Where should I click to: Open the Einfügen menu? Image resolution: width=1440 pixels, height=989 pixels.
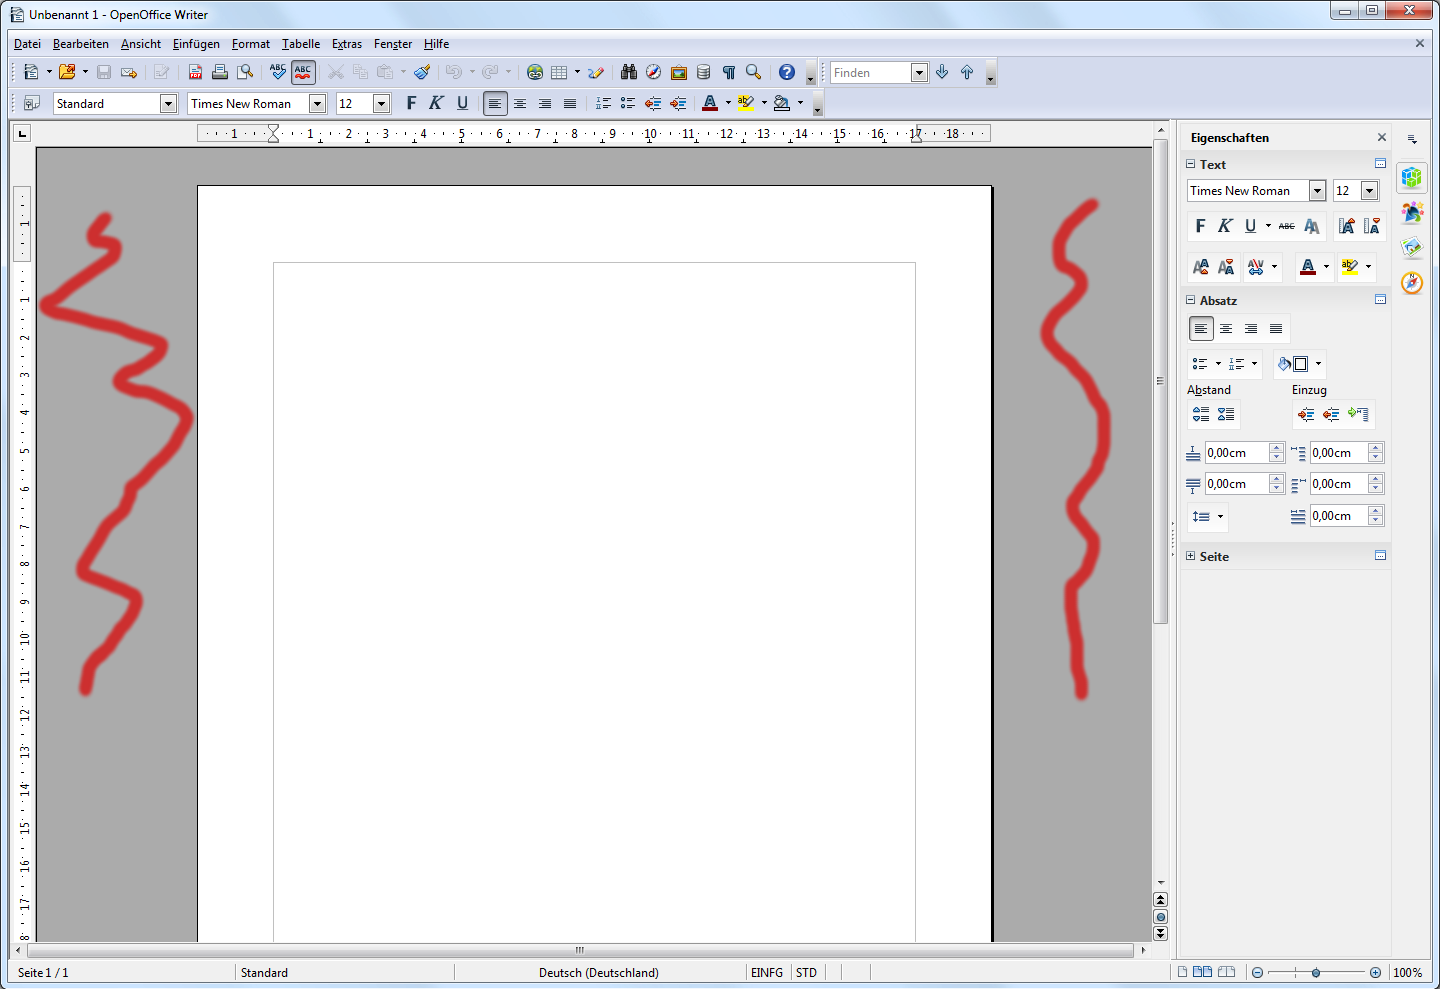196,44
